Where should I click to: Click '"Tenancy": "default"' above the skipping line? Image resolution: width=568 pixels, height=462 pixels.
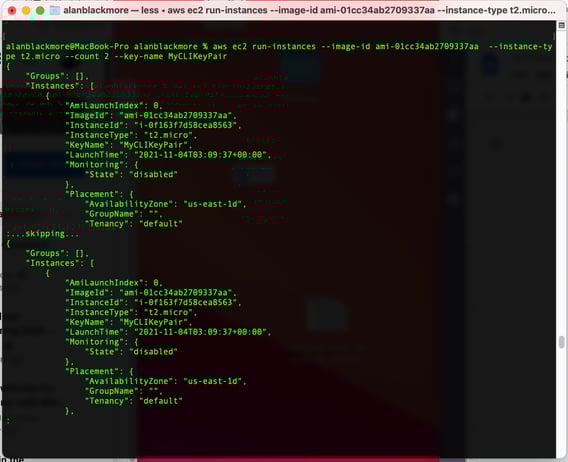[134, 224]
